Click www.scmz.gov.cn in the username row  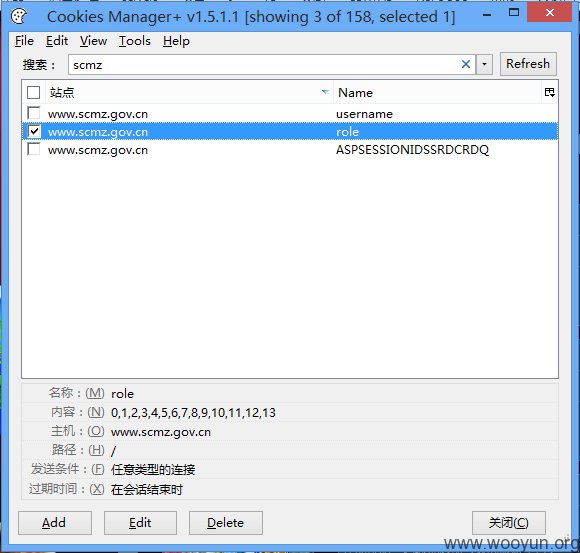click(x=98, y=114)
